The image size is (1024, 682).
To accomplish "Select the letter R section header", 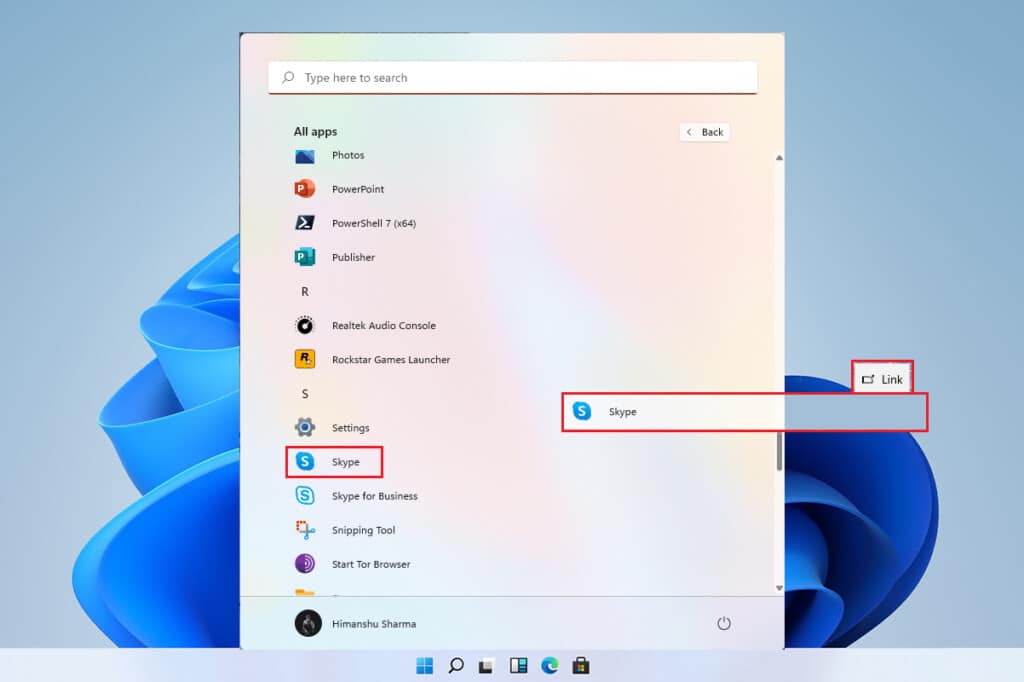I will [305, 292].
